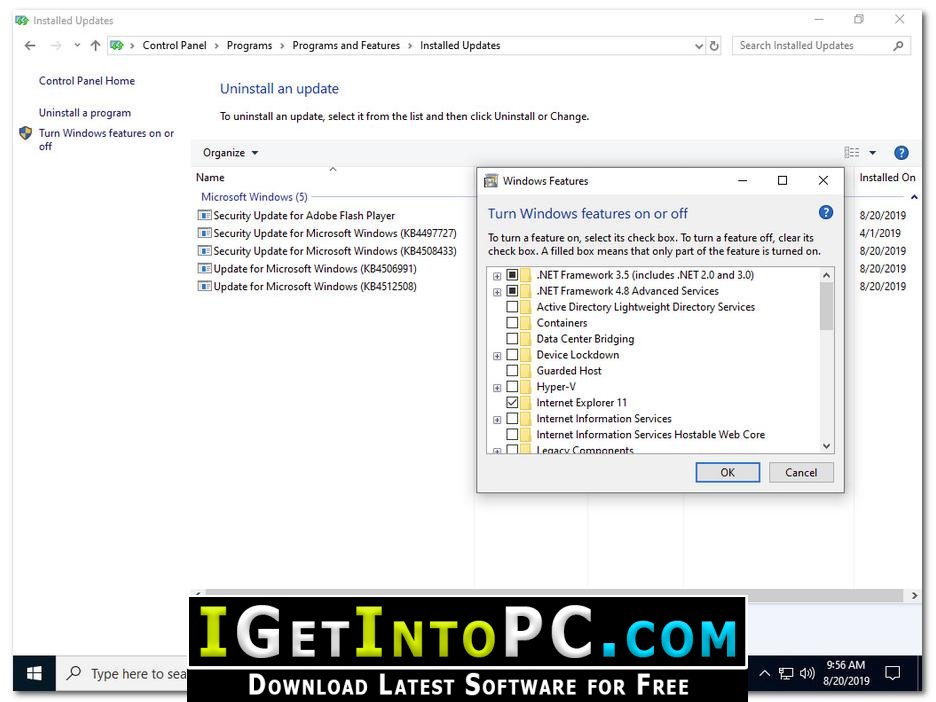Click the .NET Framework 3.5 folder icon
The image size is (936, 702).
click(x=526, y=275)
